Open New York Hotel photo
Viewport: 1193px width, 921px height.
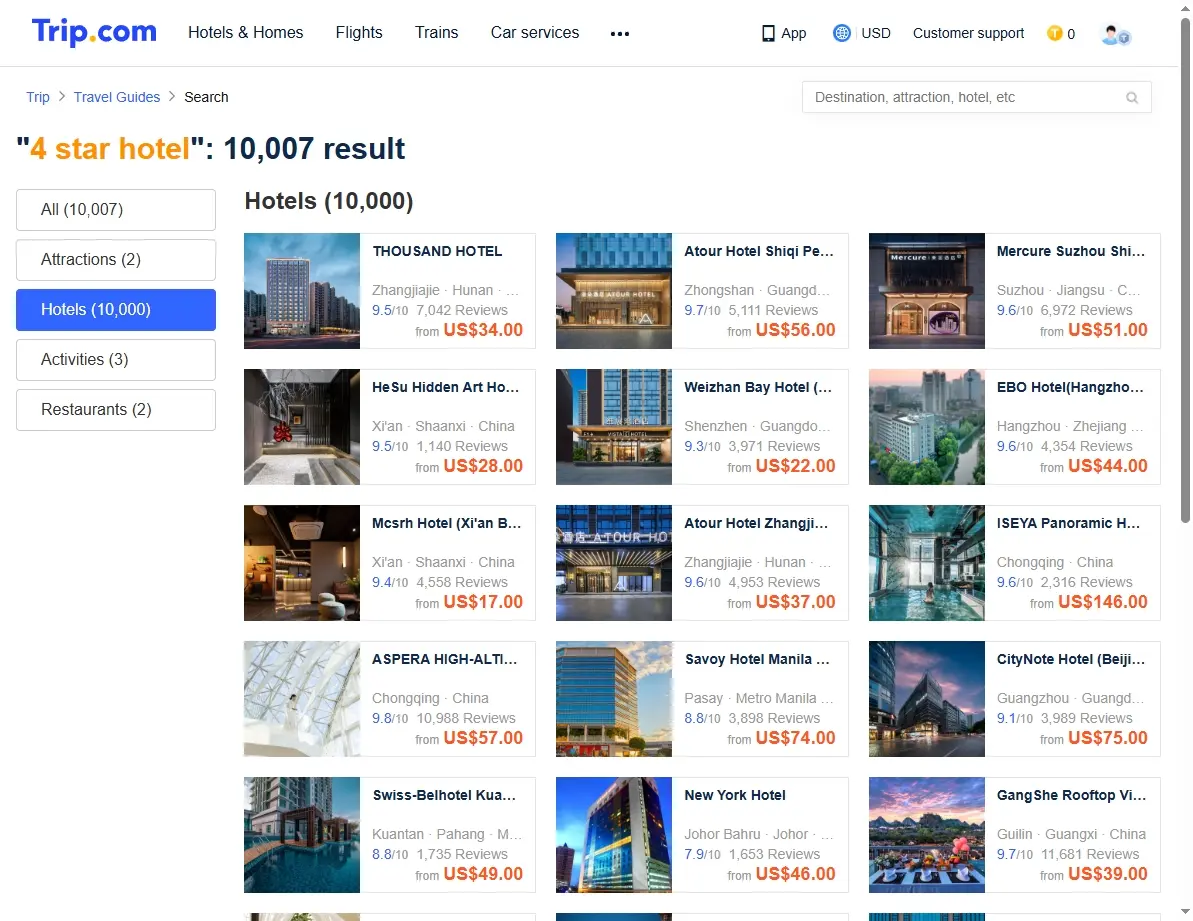(614, 835)
